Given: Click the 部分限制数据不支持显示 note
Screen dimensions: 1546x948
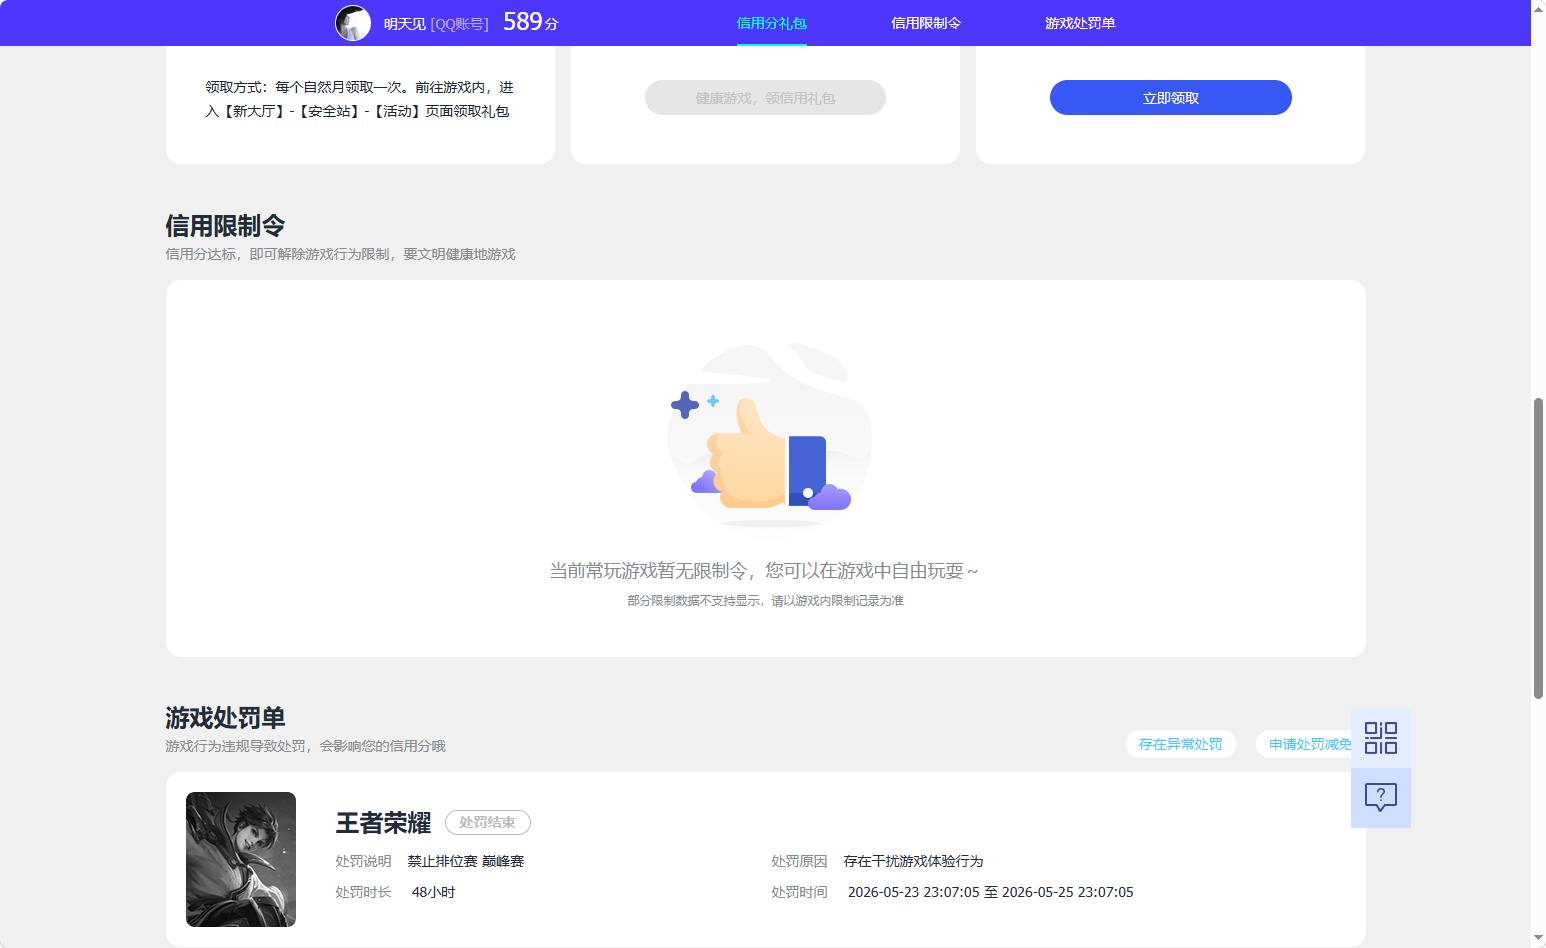Looking at the screenshot, I should point(765,601).
